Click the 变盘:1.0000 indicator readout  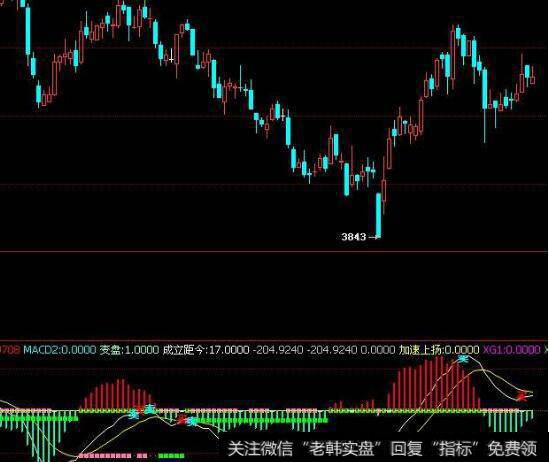pyautogui.click(x=129, y=350)
